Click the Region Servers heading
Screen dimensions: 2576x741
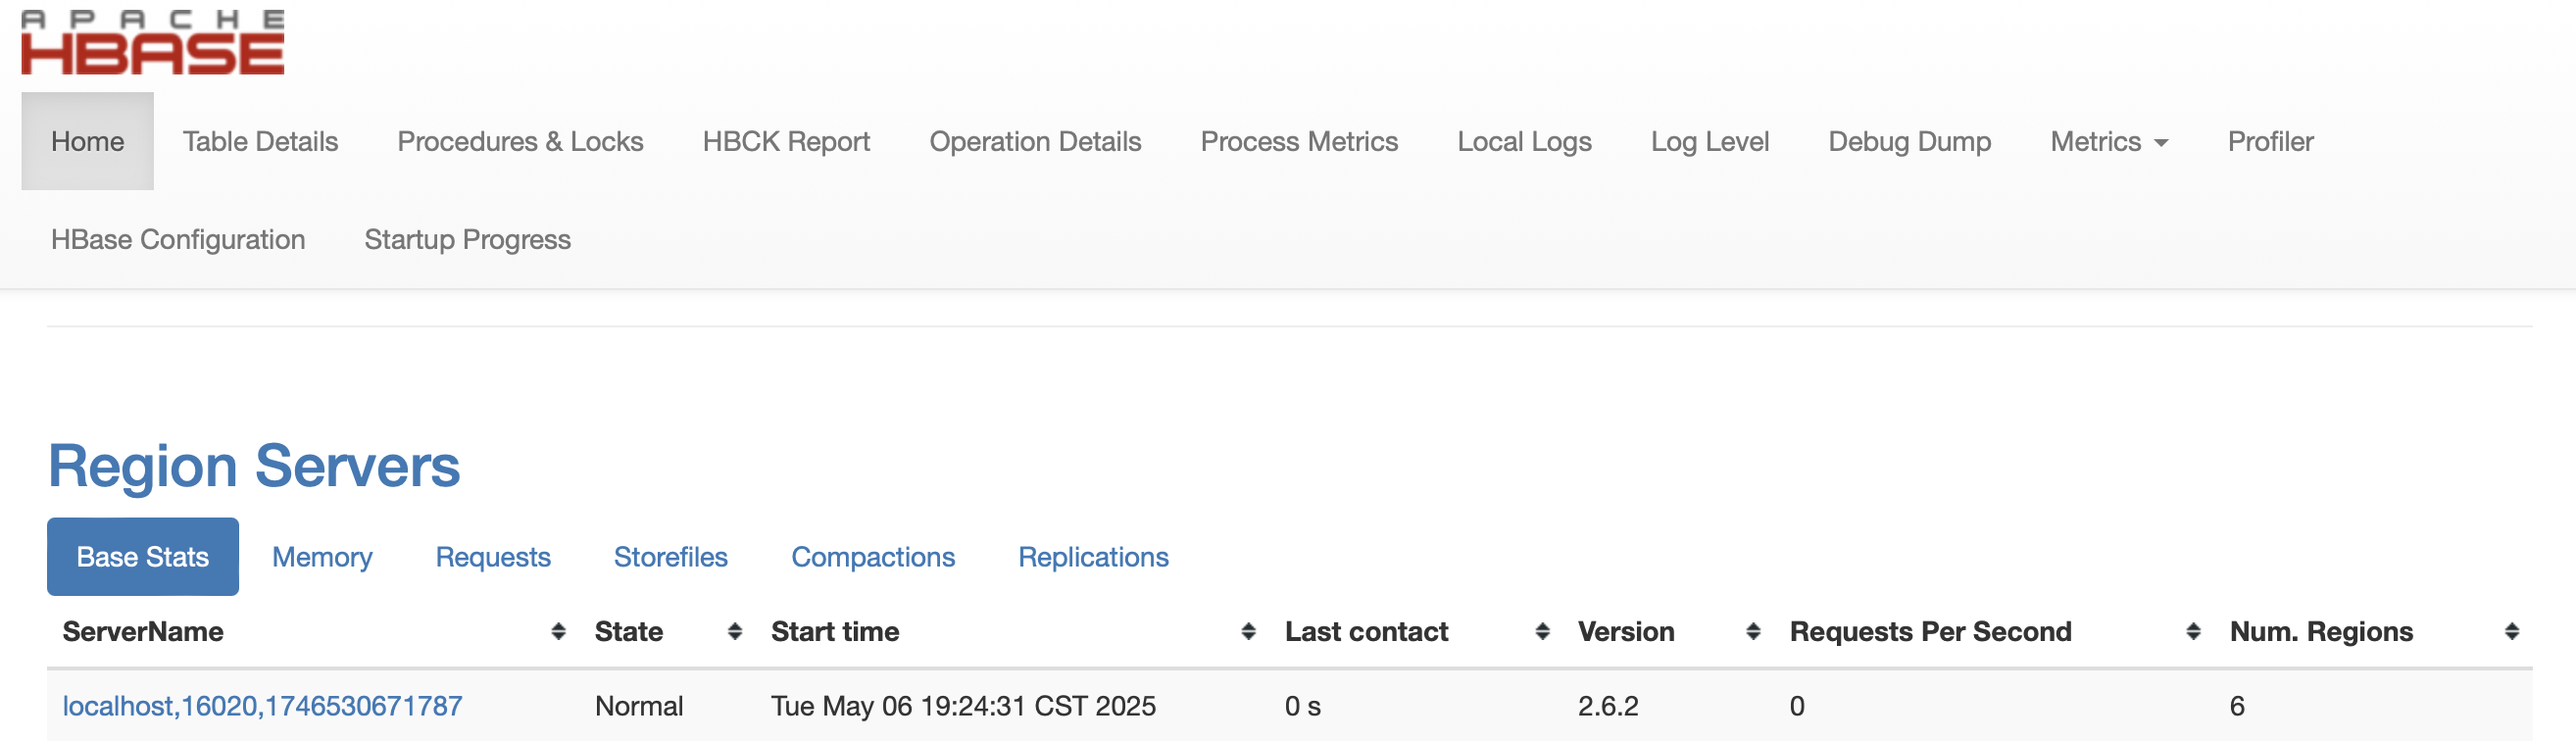(254, 466)
